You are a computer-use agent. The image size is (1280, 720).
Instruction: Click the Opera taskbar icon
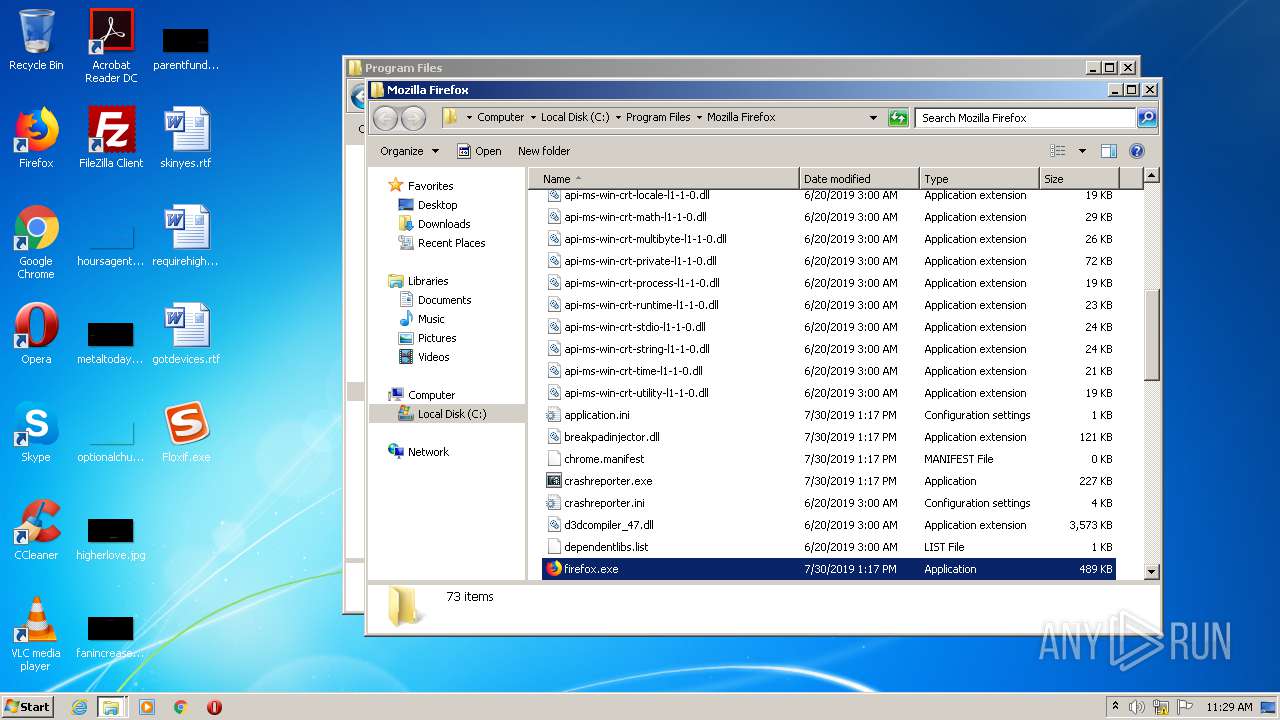pos(214,707)
